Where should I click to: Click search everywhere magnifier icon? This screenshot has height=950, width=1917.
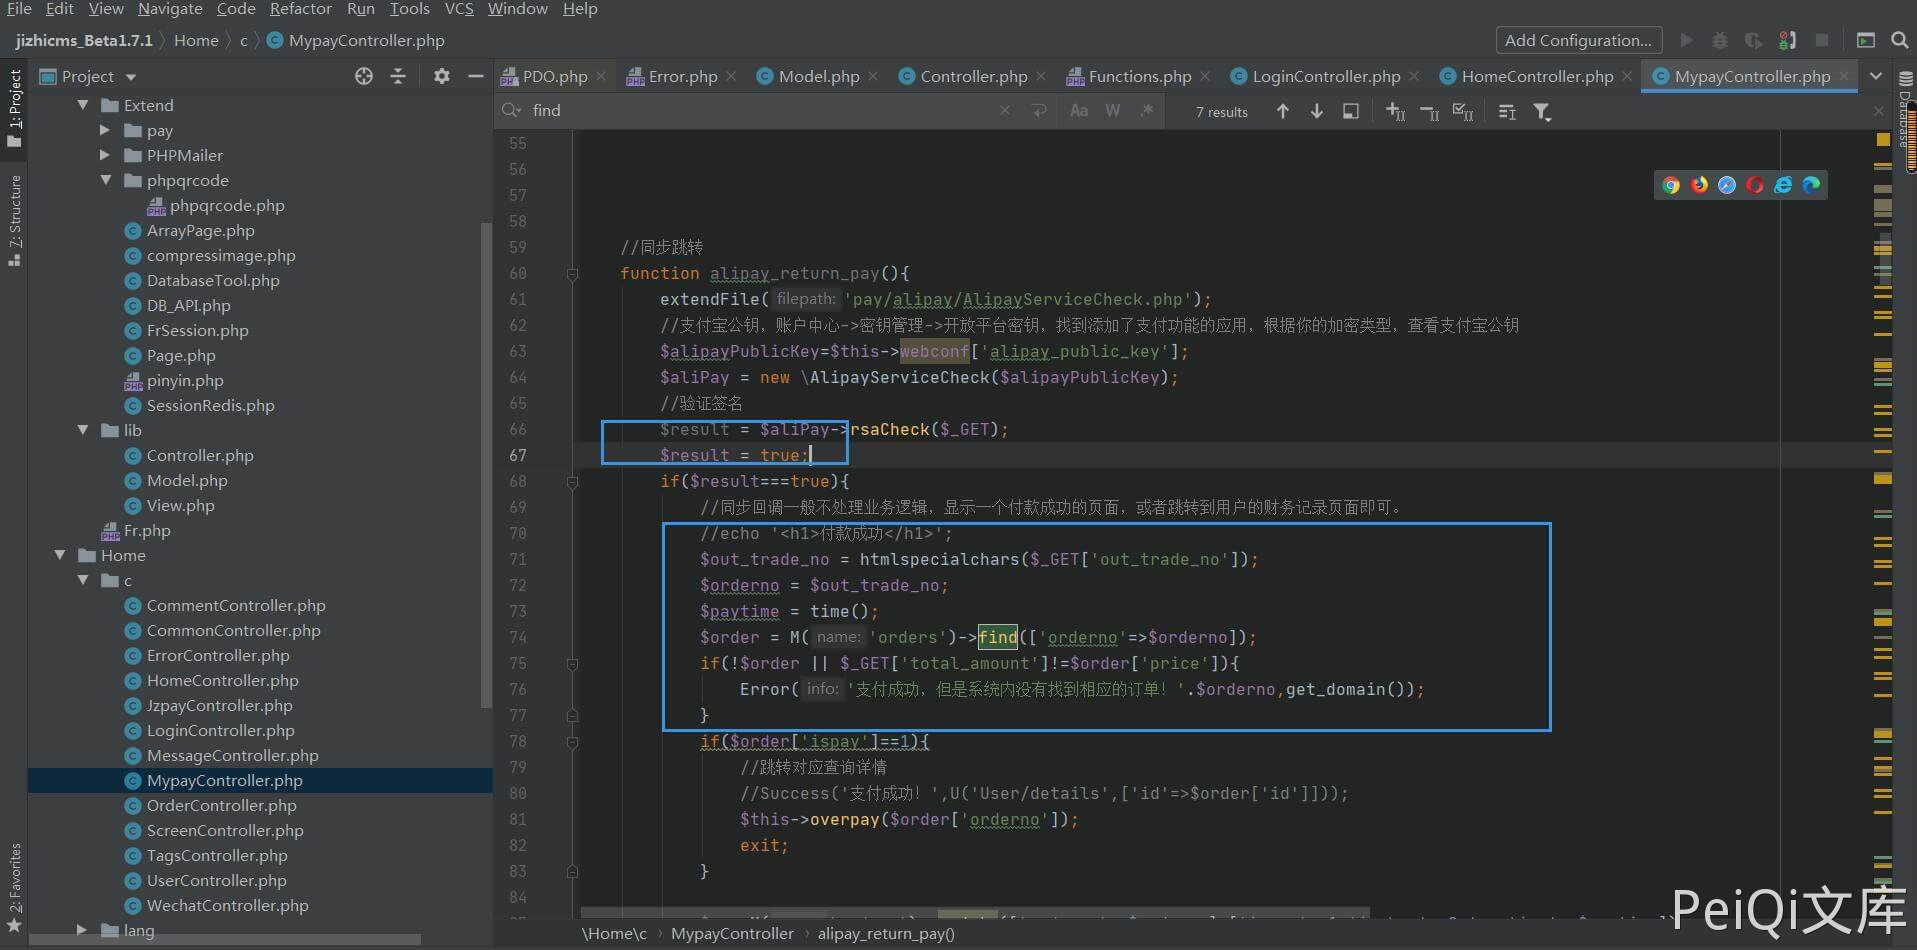tap(1899, 40)
